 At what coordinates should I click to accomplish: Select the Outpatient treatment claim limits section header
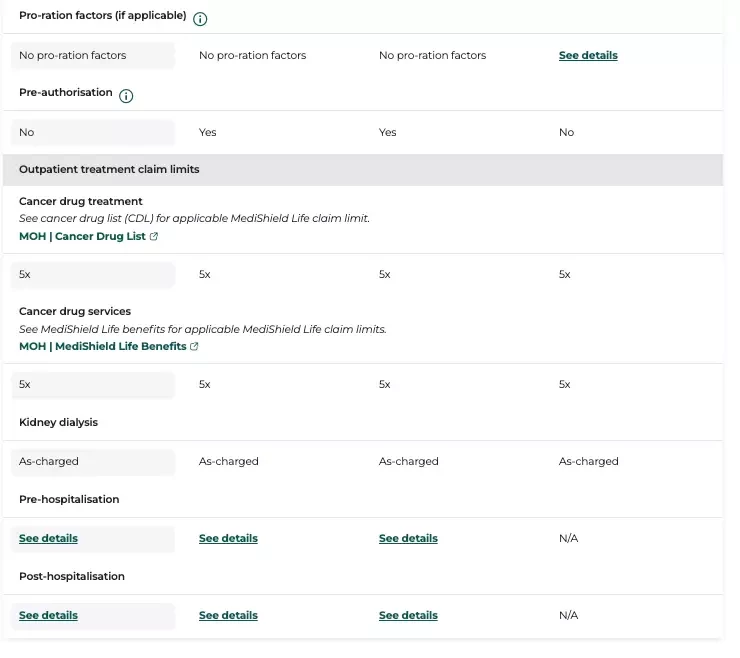click(362, 169)
